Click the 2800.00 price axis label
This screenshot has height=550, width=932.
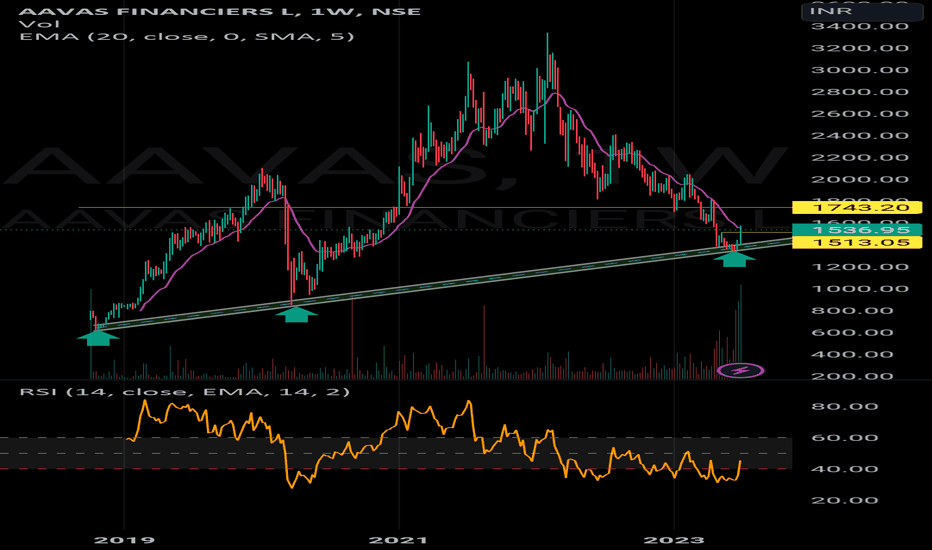[860, 92]
